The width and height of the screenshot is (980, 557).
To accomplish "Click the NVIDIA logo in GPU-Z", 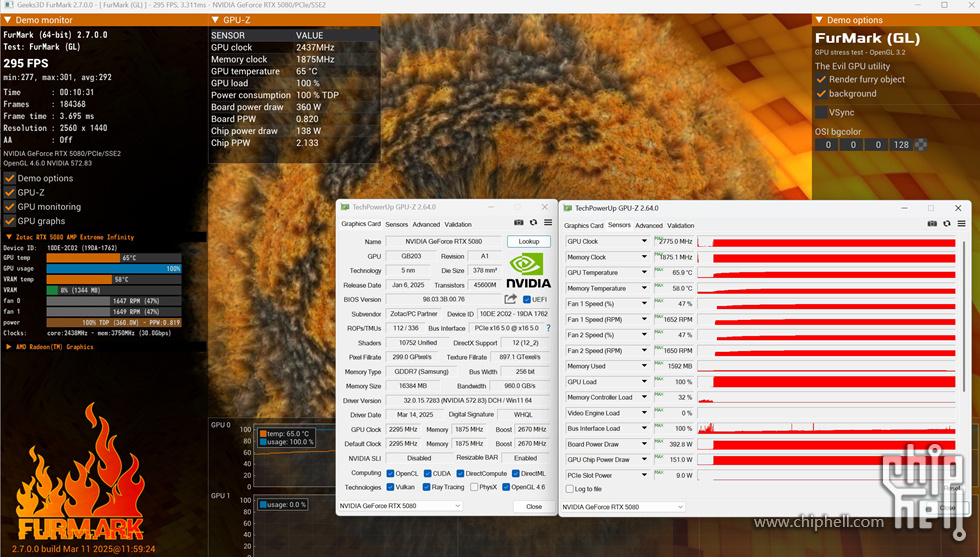I will tap(528, 271).
